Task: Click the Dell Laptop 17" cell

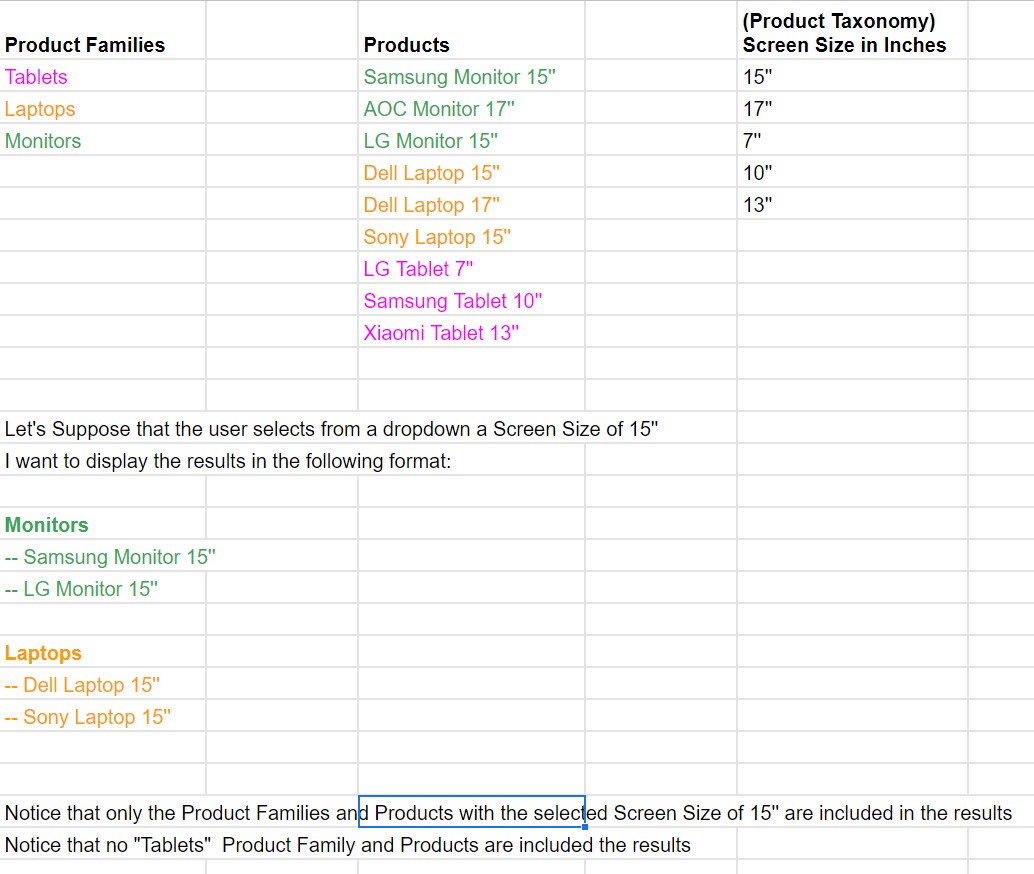Action: click(471, 204)
